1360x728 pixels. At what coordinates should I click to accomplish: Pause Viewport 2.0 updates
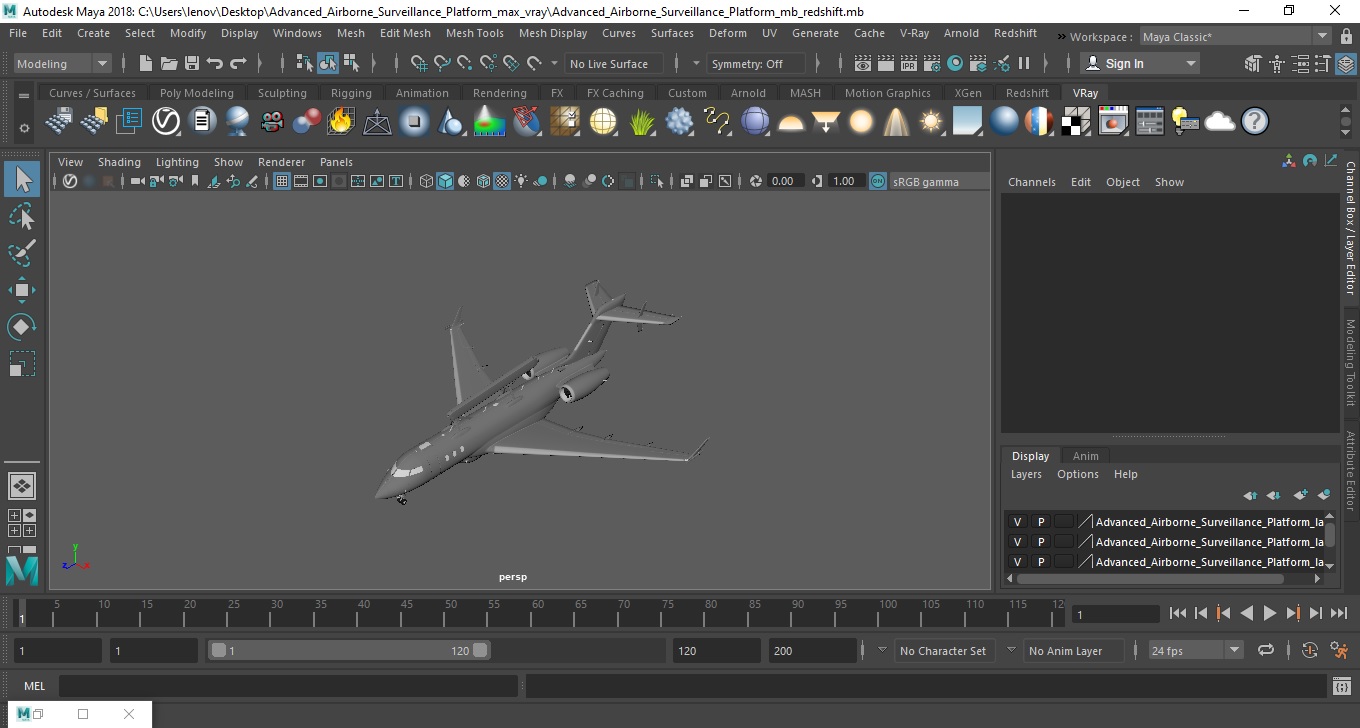tap(1024, 63)
